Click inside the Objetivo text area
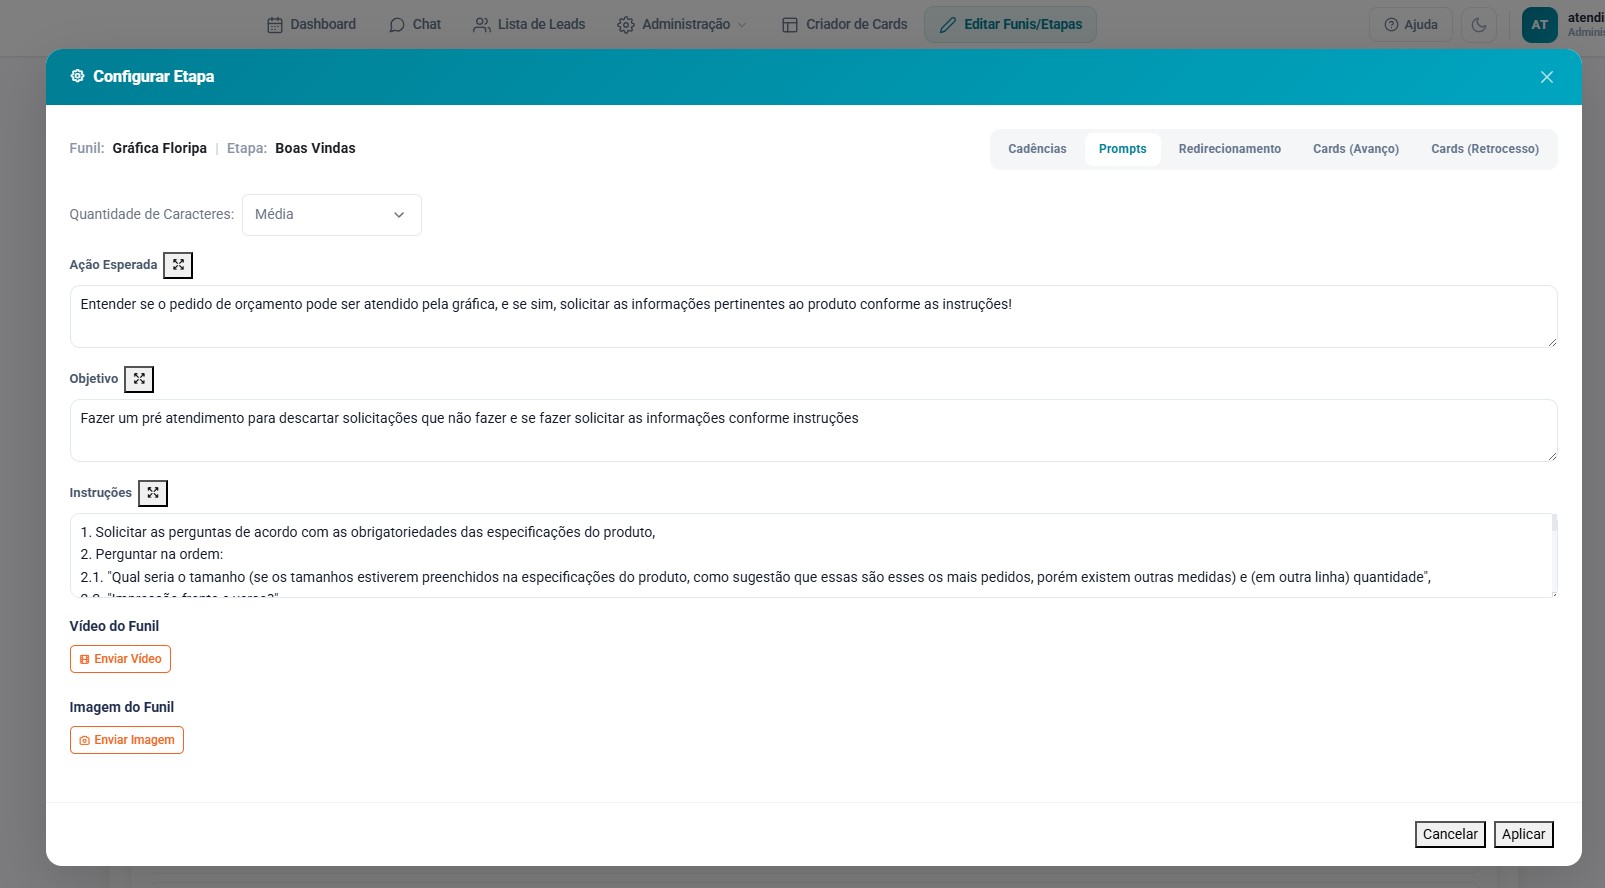 pyautogui.click(x=813, y=431)
